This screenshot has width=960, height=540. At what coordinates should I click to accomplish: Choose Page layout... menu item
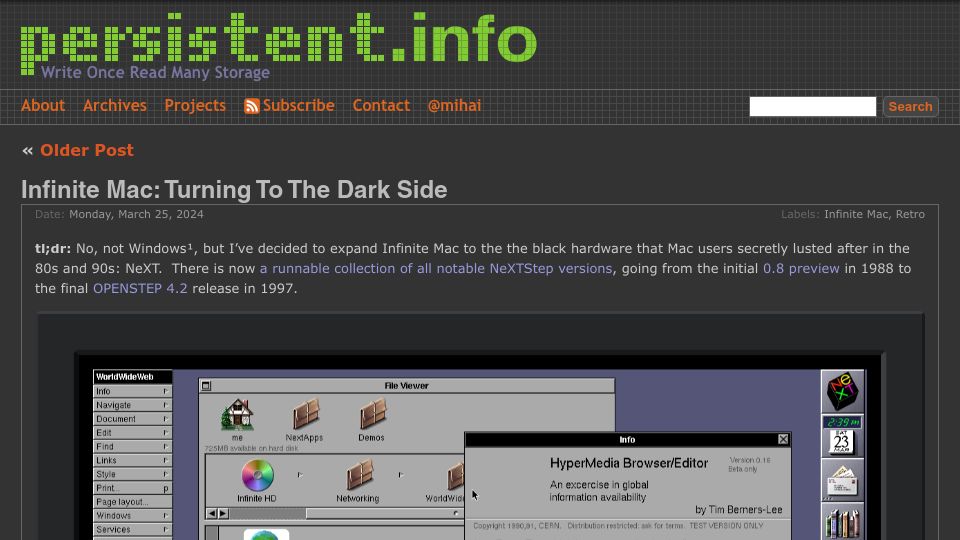click(132, 502)
